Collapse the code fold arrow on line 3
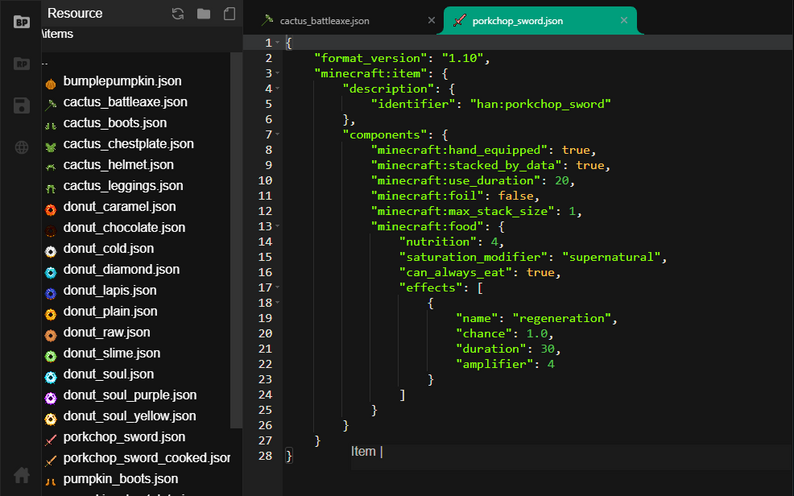This screenshot has height=496, width=794. point(278,74)
